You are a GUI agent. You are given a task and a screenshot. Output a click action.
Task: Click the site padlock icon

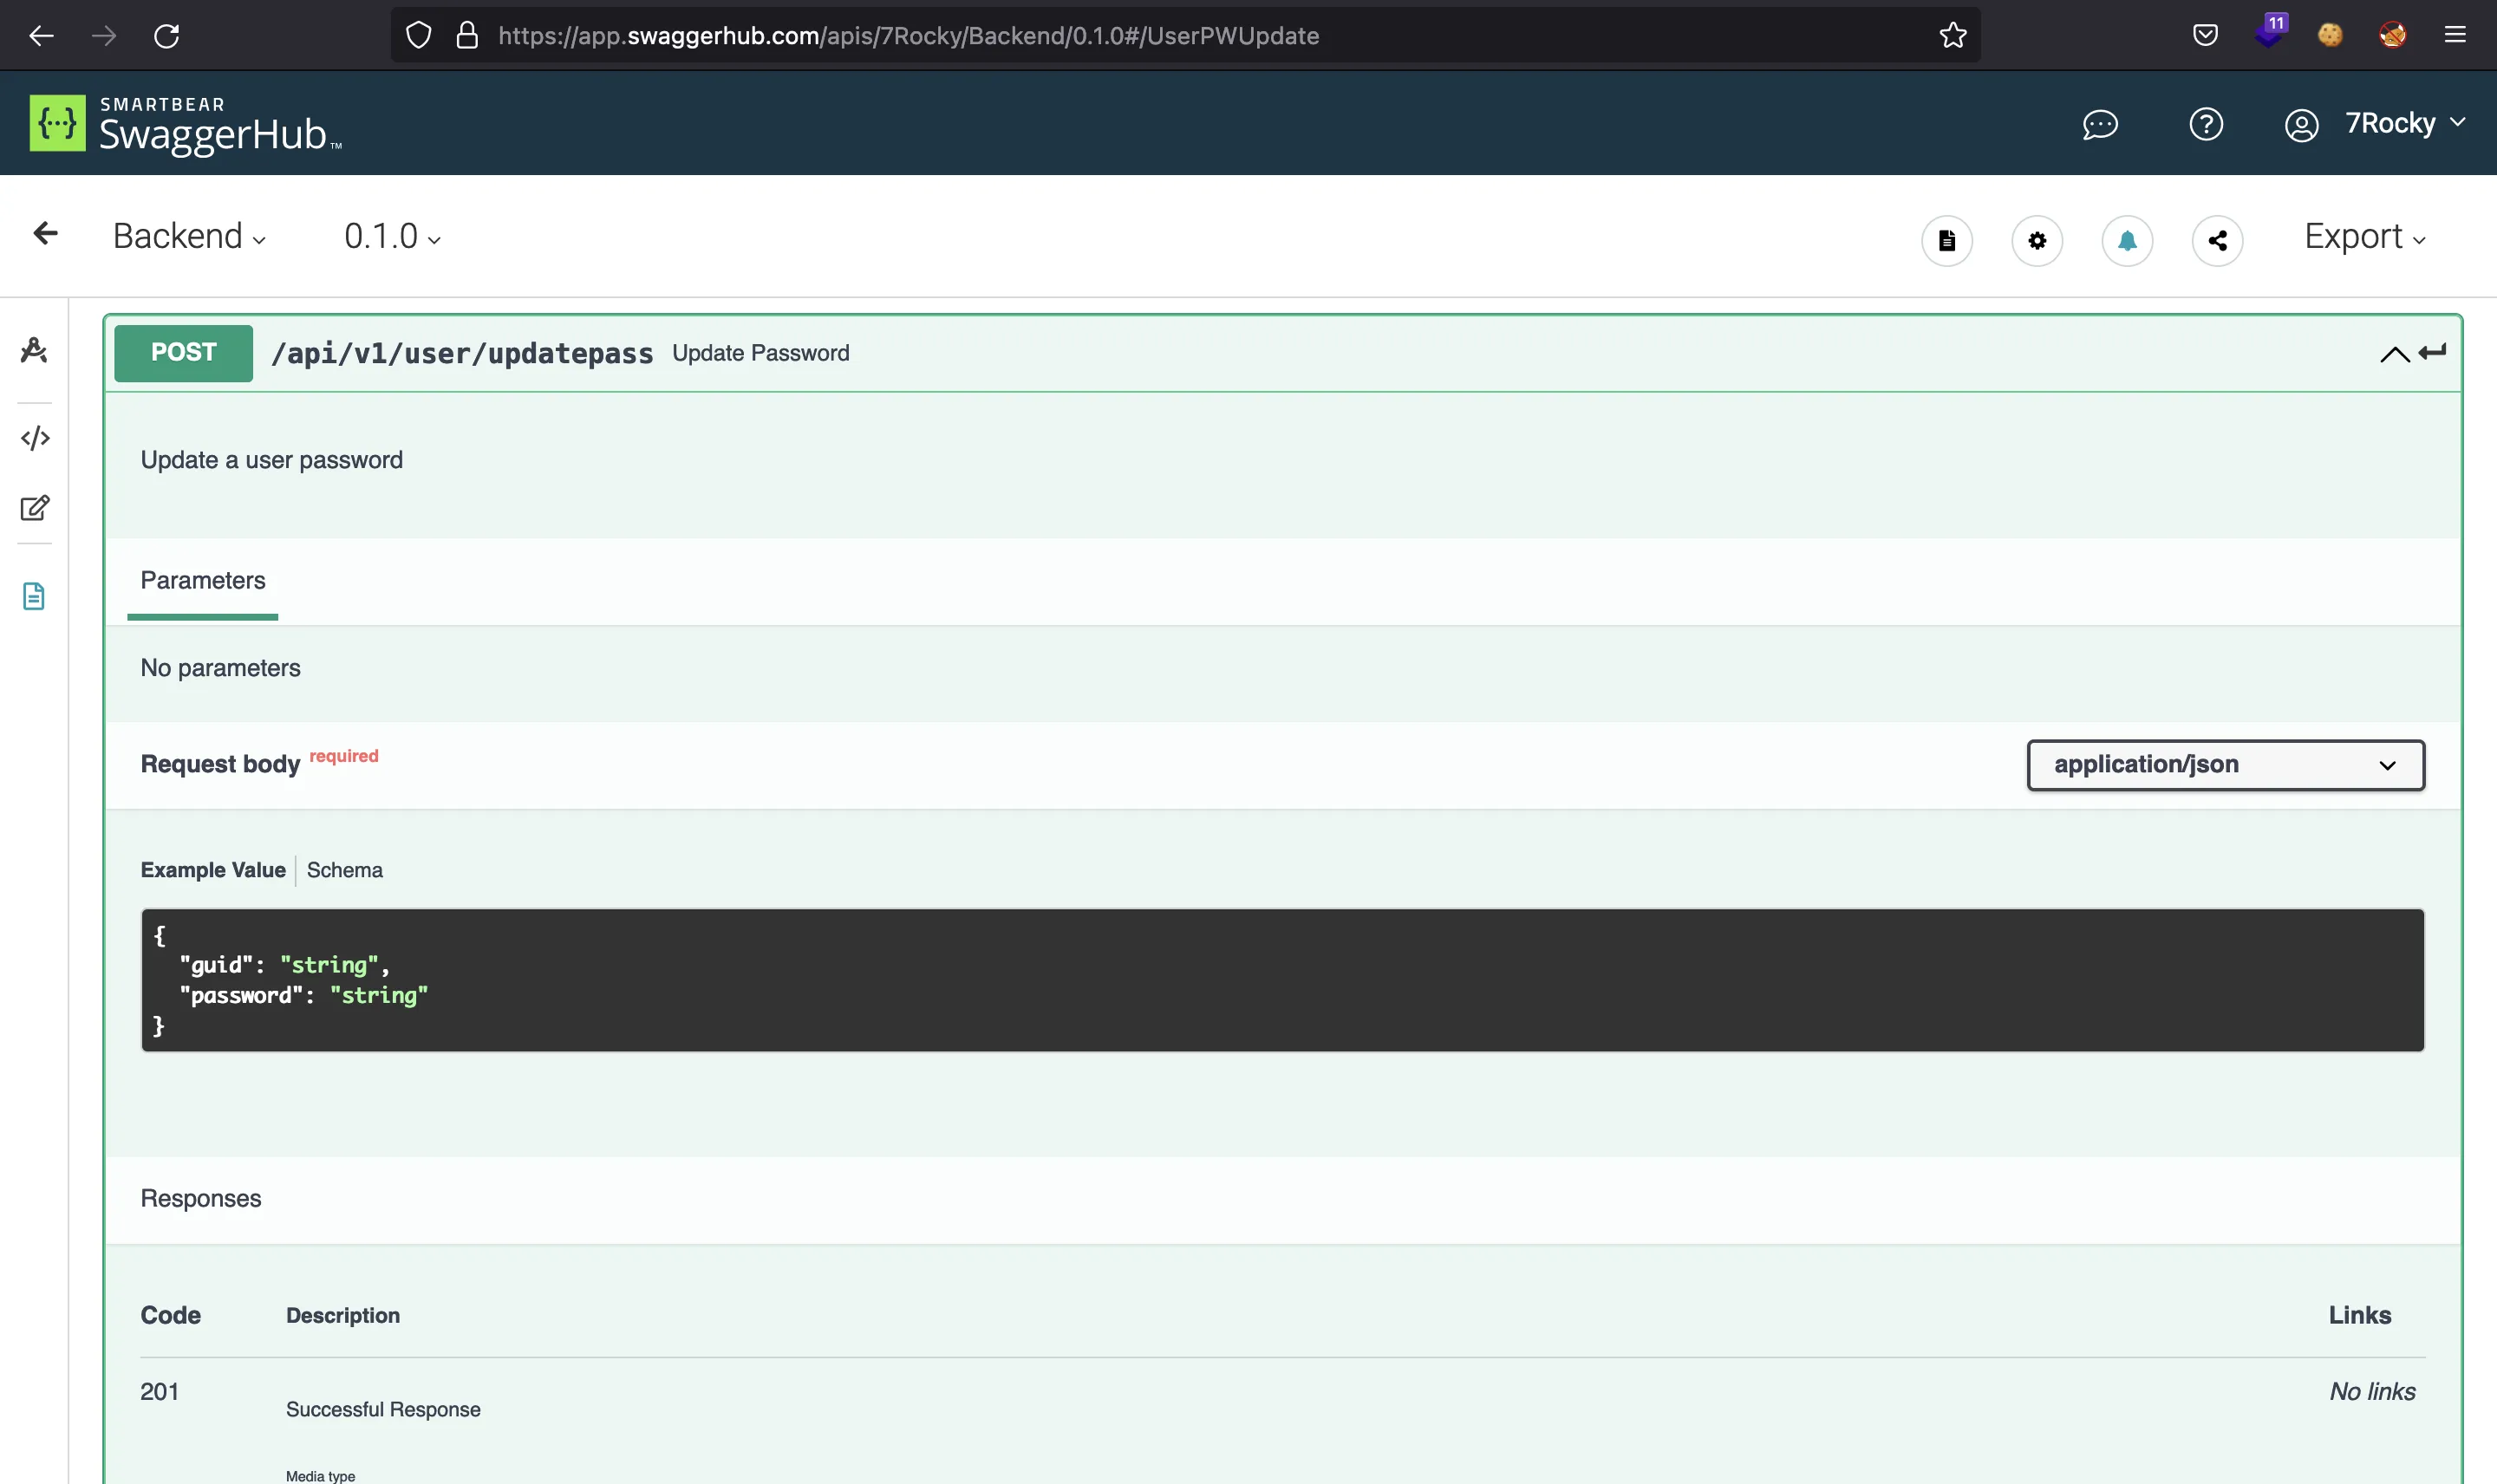(467, 36)
